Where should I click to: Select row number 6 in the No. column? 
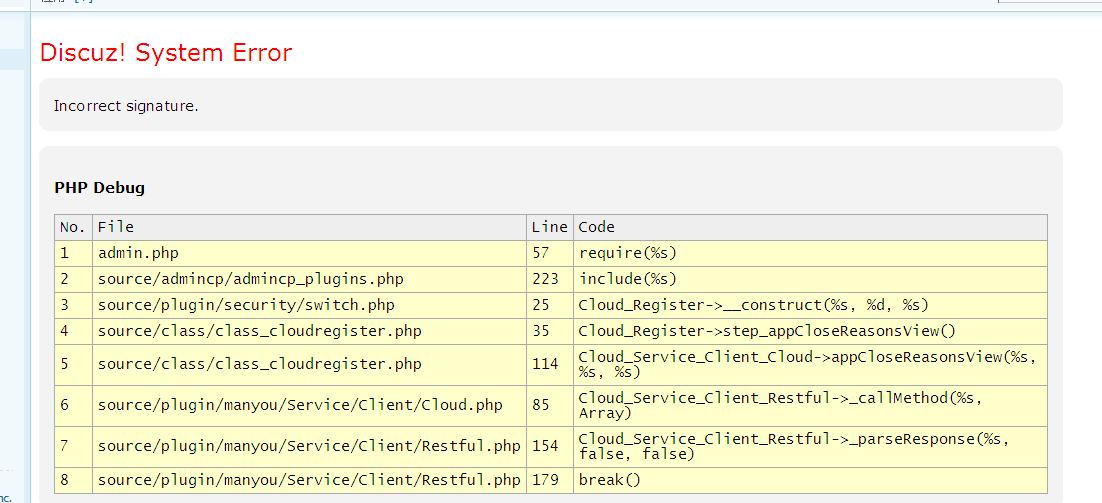point(73,405)
